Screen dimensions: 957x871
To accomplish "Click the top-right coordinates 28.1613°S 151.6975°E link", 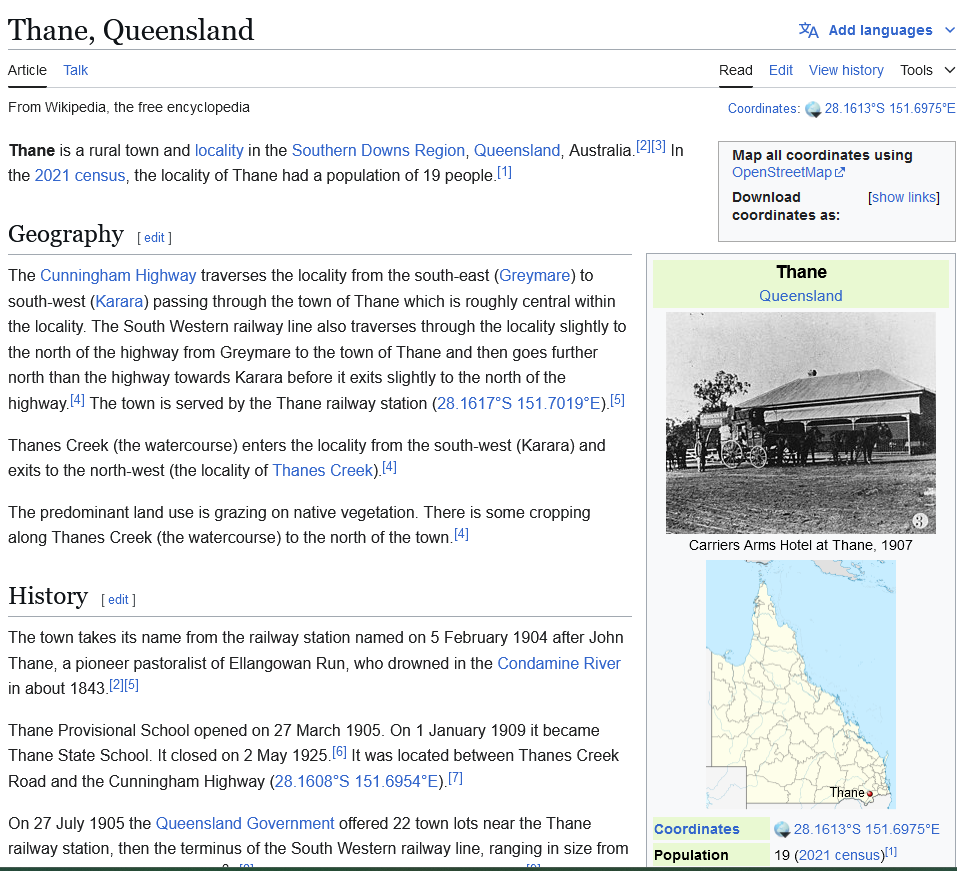I will coord(890,109).
